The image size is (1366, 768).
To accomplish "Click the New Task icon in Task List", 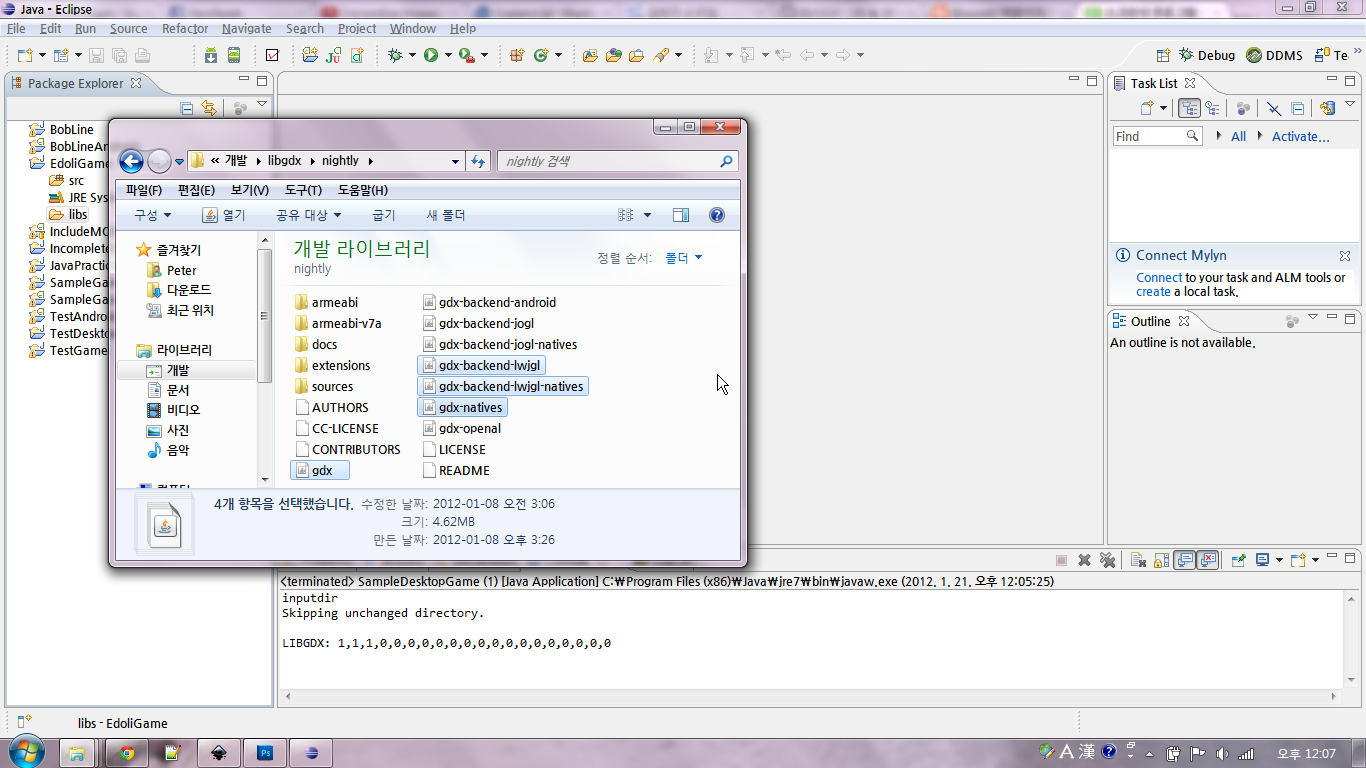I will point(1148,108).
